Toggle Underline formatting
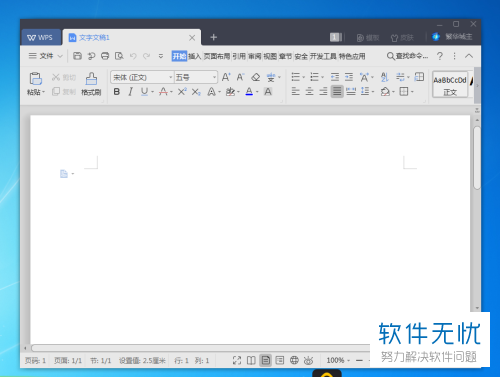500x377 pixels. pos(144,92)
